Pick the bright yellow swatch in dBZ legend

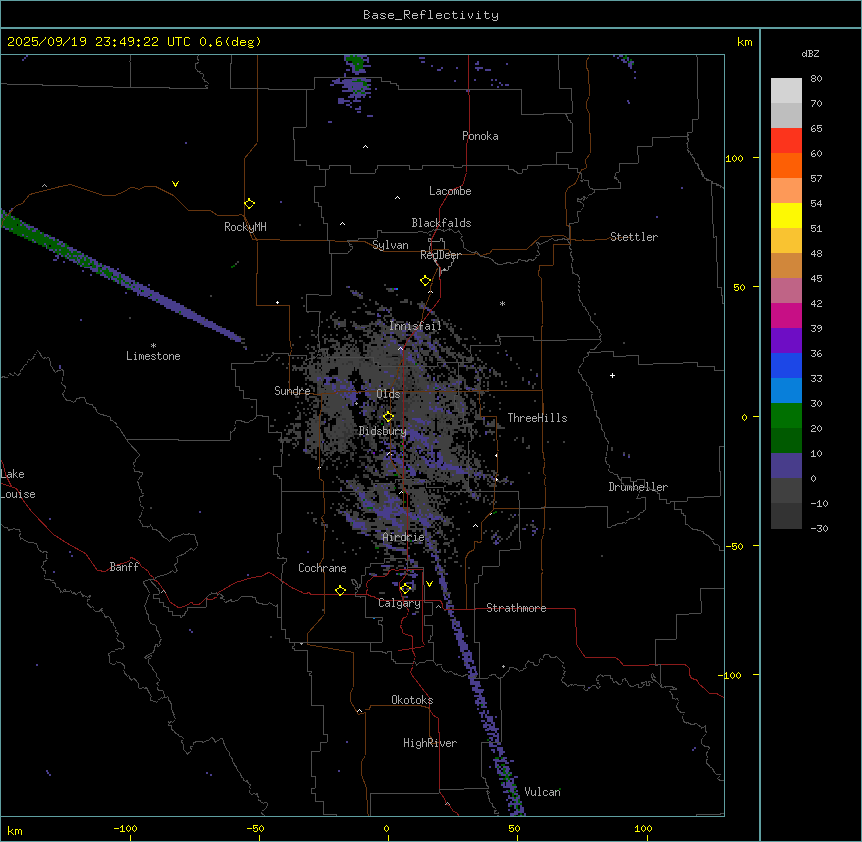point(786,215)
